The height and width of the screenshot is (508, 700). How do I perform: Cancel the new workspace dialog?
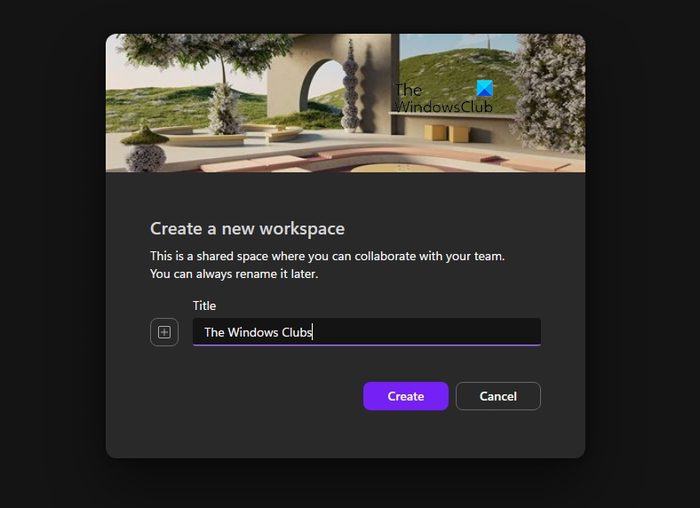pyautogui.click(x=498, y=396)
